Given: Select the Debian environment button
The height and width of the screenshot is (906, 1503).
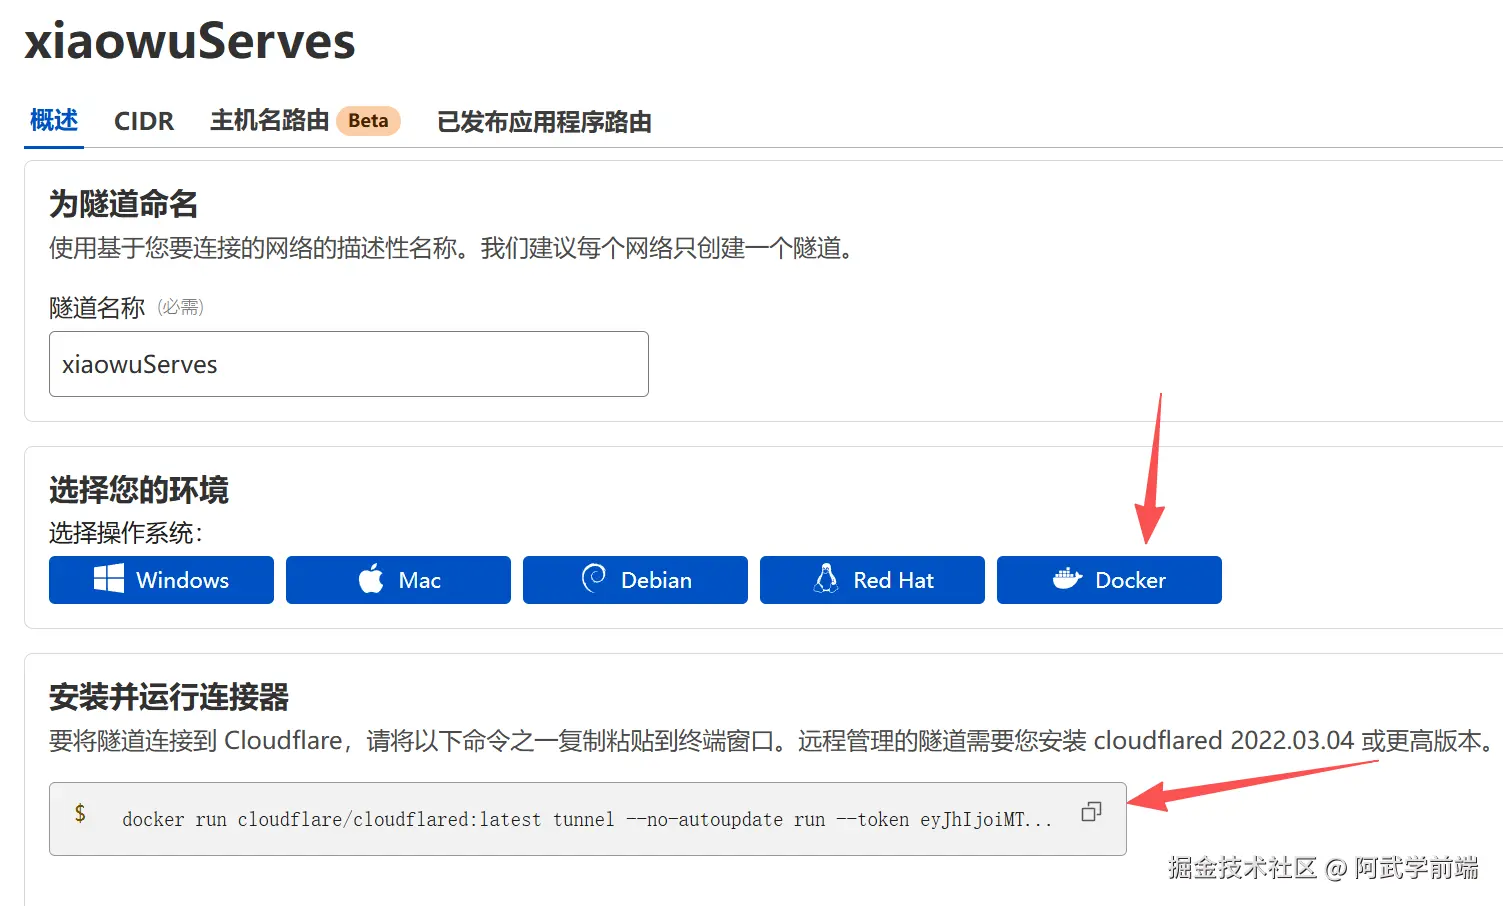Looking at the screenshot, I should [635, 580].
